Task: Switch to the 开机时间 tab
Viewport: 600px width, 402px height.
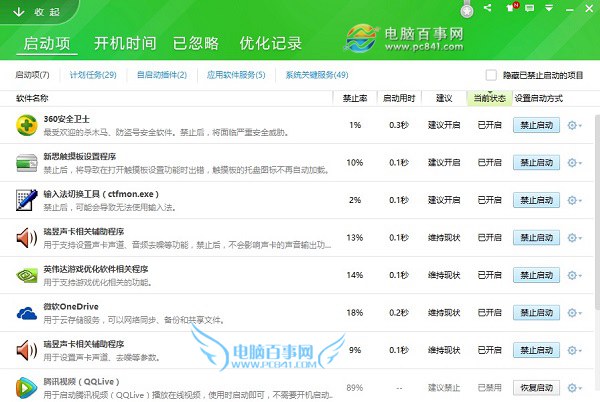Action: (x=124, y=44)
